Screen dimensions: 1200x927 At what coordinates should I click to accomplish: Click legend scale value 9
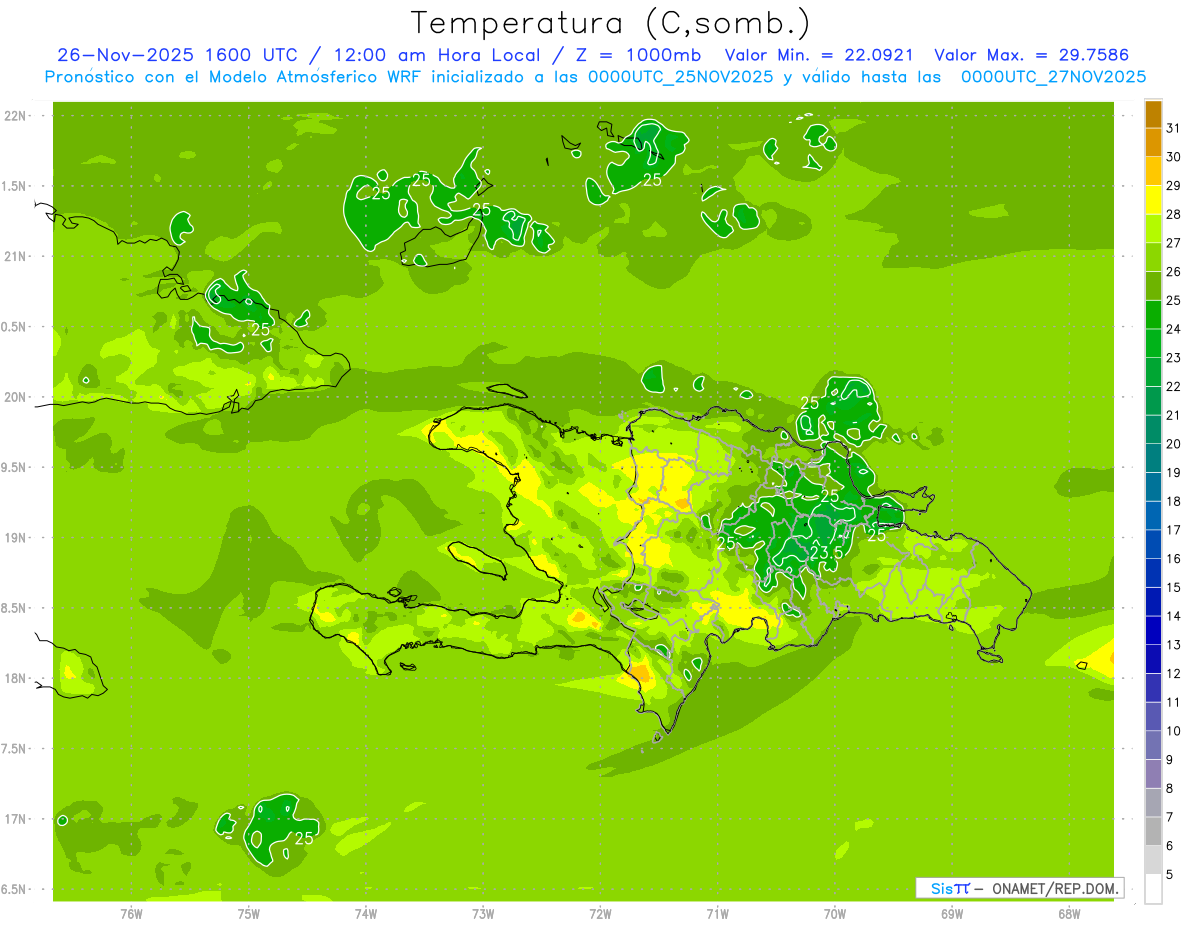[1170, 760]
